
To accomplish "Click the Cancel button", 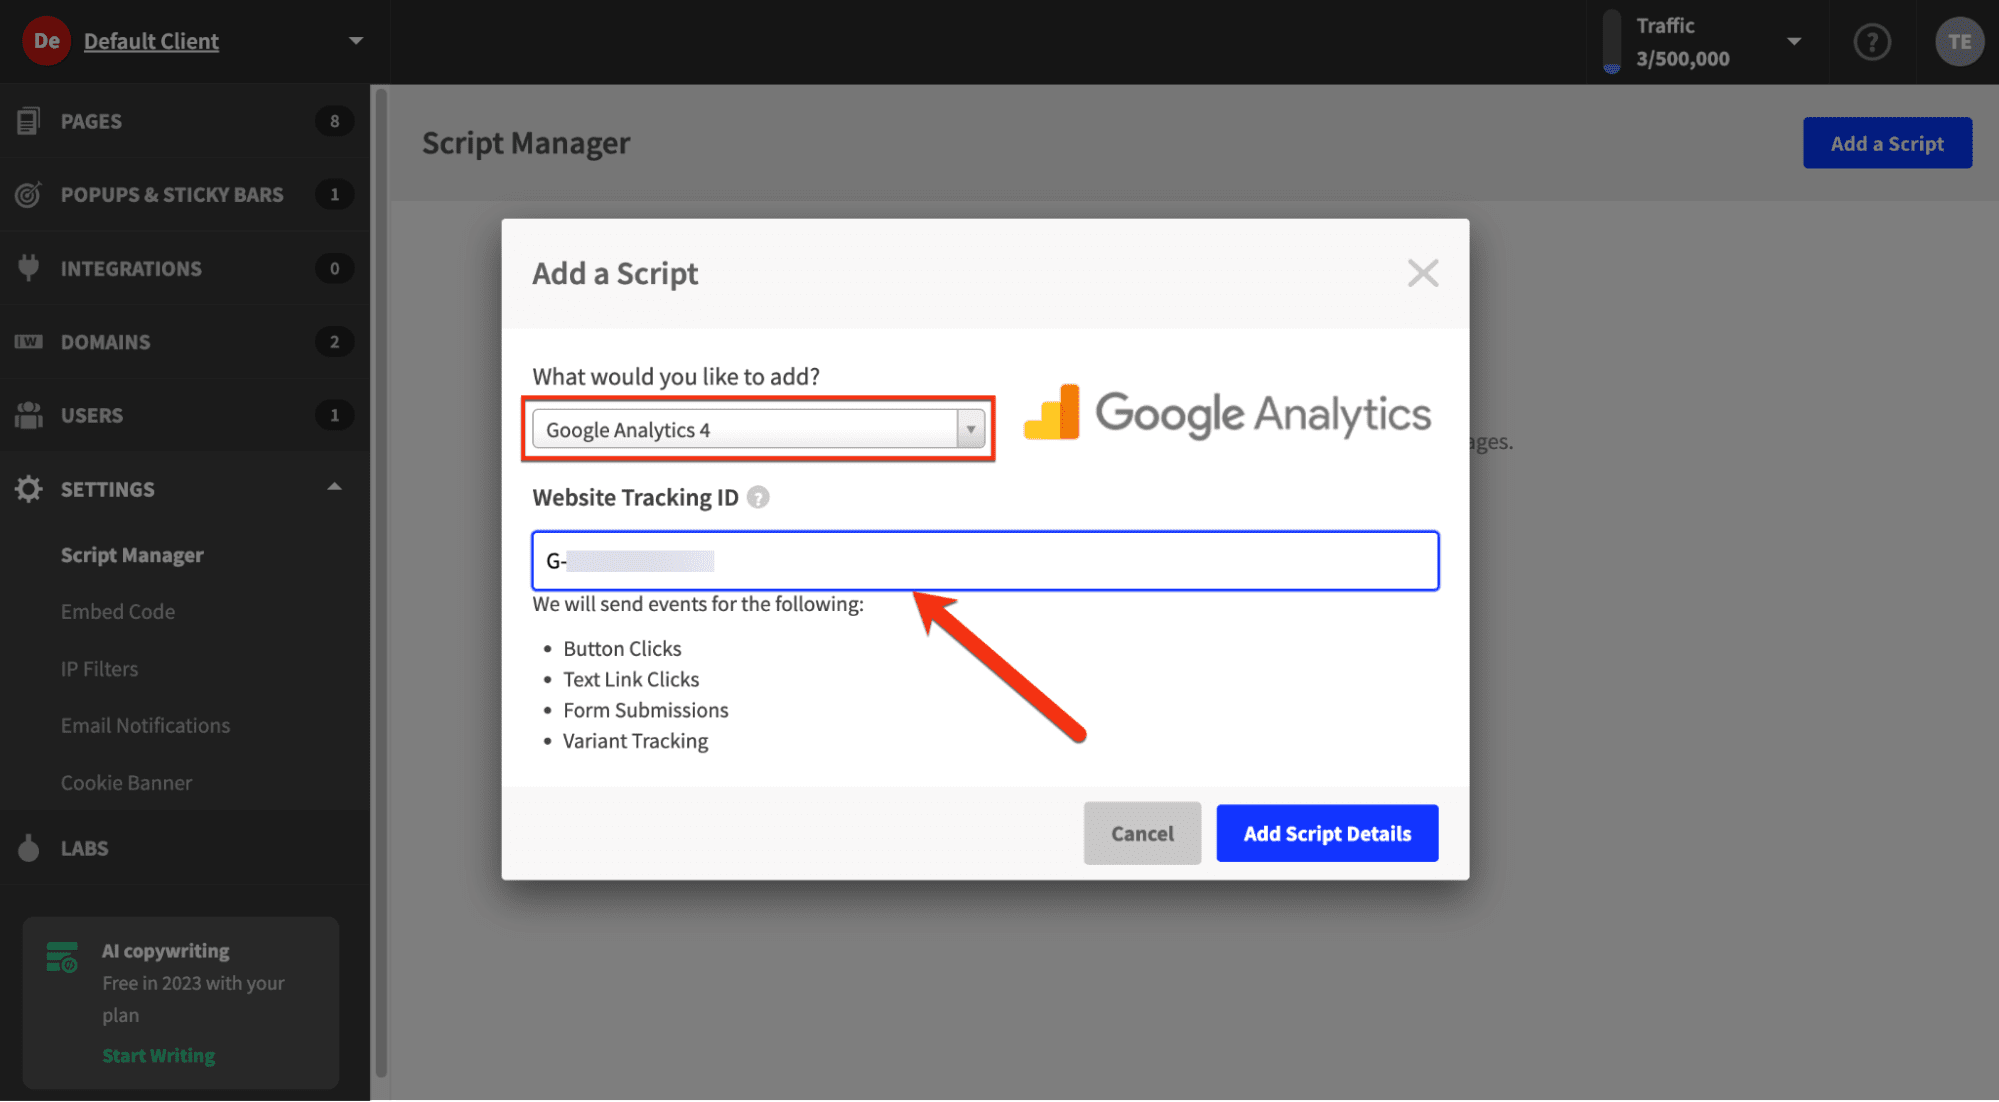I will [x=1142, y=833].
